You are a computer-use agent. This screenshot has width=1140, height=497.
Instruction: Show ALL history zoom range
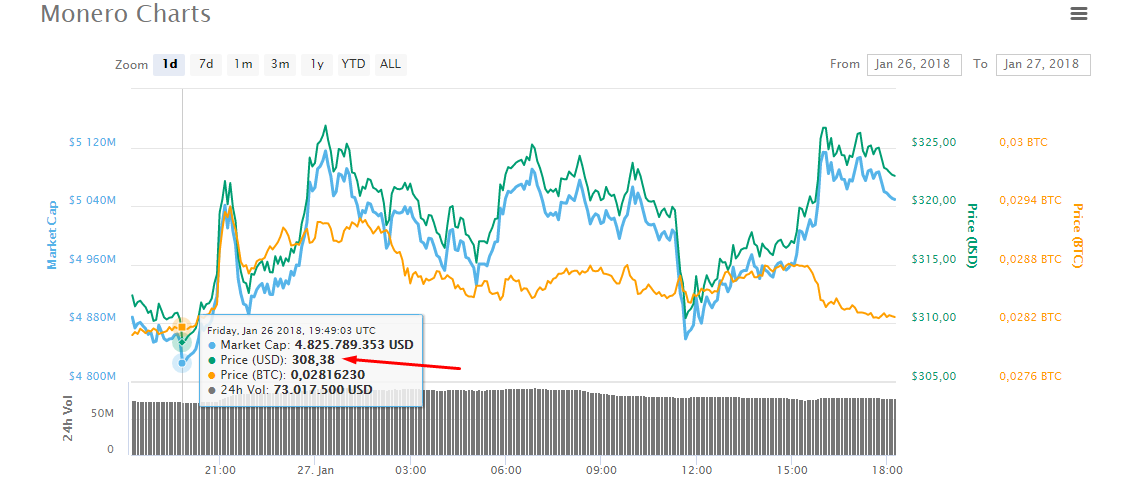click(390, 64)
